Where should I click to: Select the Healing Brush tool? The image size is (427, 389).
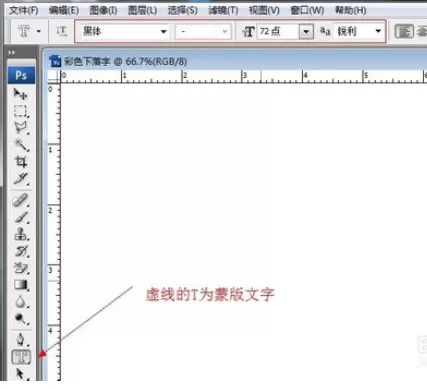[x=21, y=200]
